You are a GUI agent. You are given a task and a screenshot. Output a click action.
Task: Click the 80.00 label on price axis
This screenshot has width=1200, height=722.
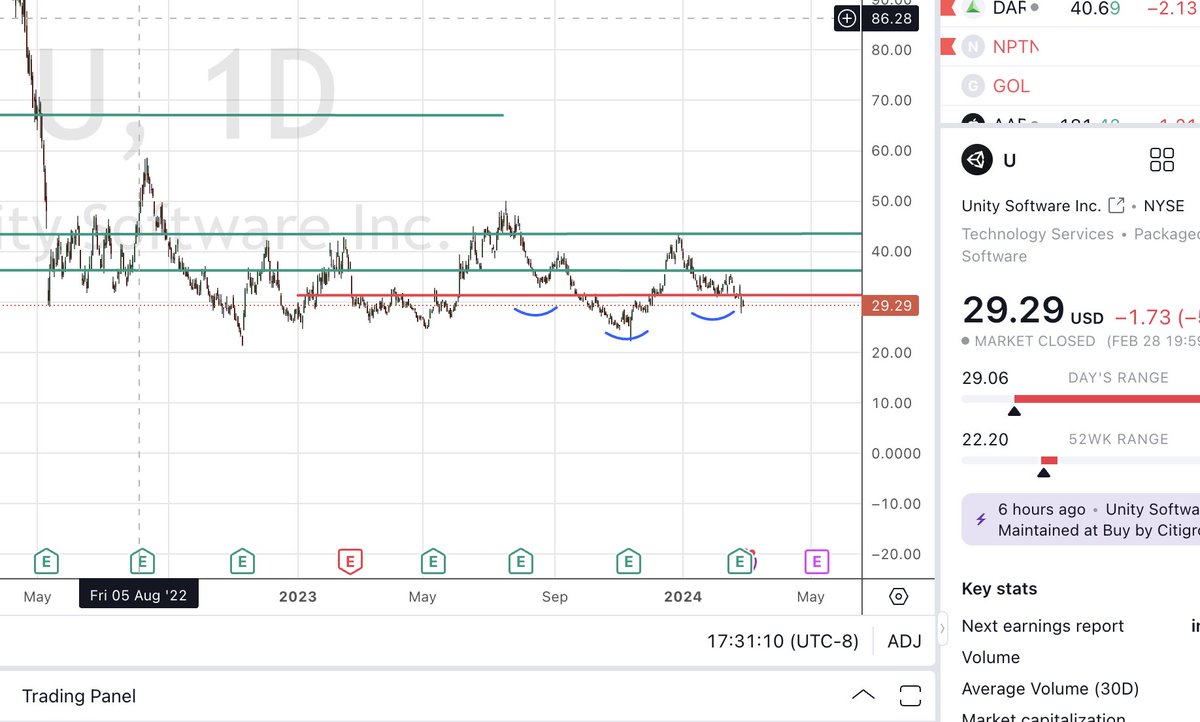(891, 50)
